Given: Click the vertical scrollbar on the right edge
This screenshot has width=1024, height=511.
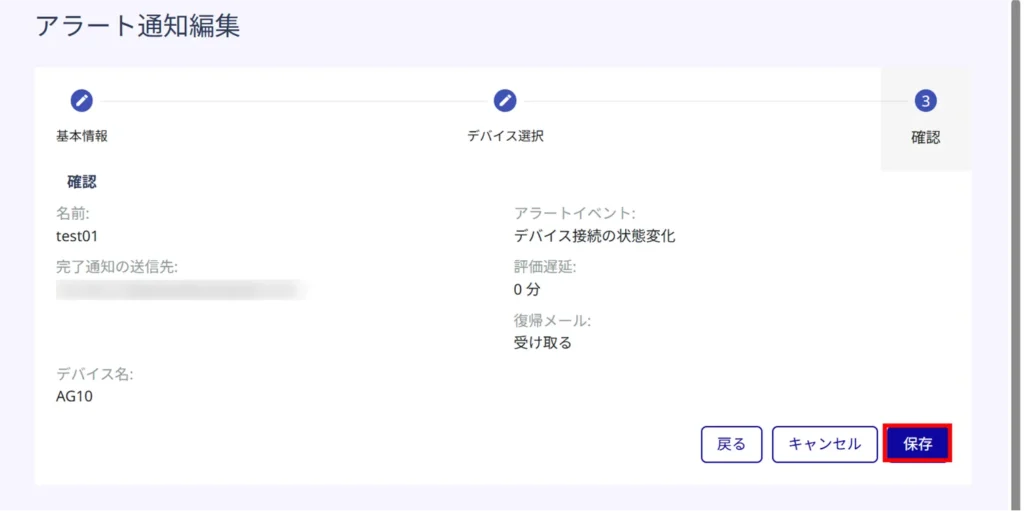Looking at the screenshot, I should [1017, 250].
